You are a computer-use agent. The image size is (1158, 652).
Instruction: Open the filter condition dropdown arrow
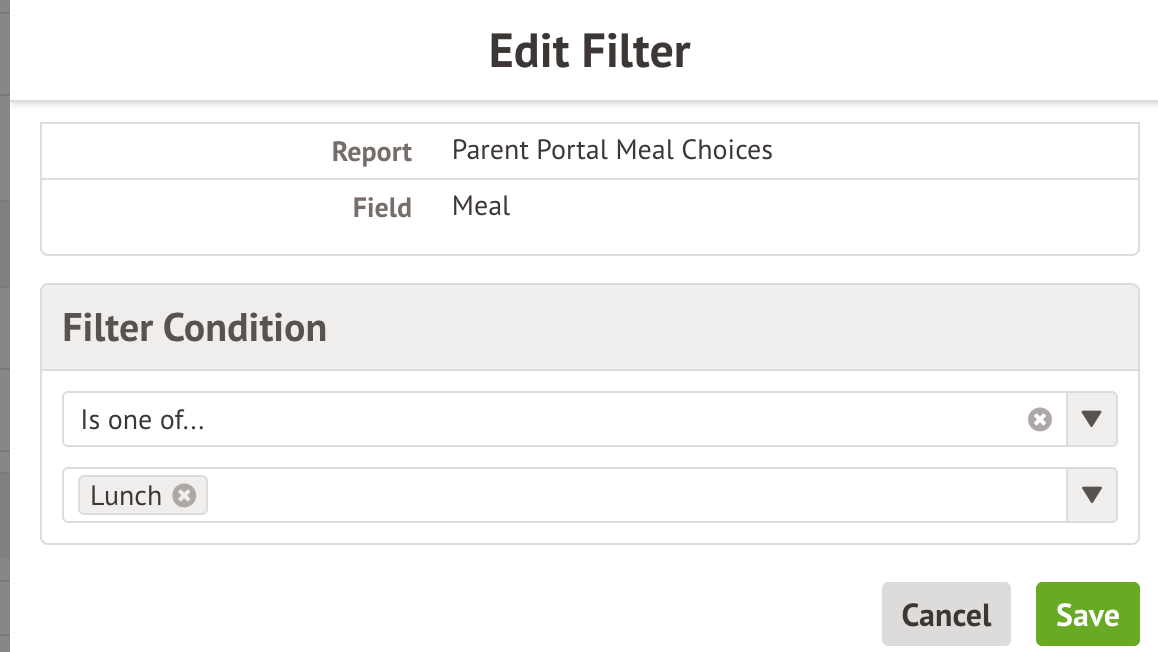point(1092,420)
